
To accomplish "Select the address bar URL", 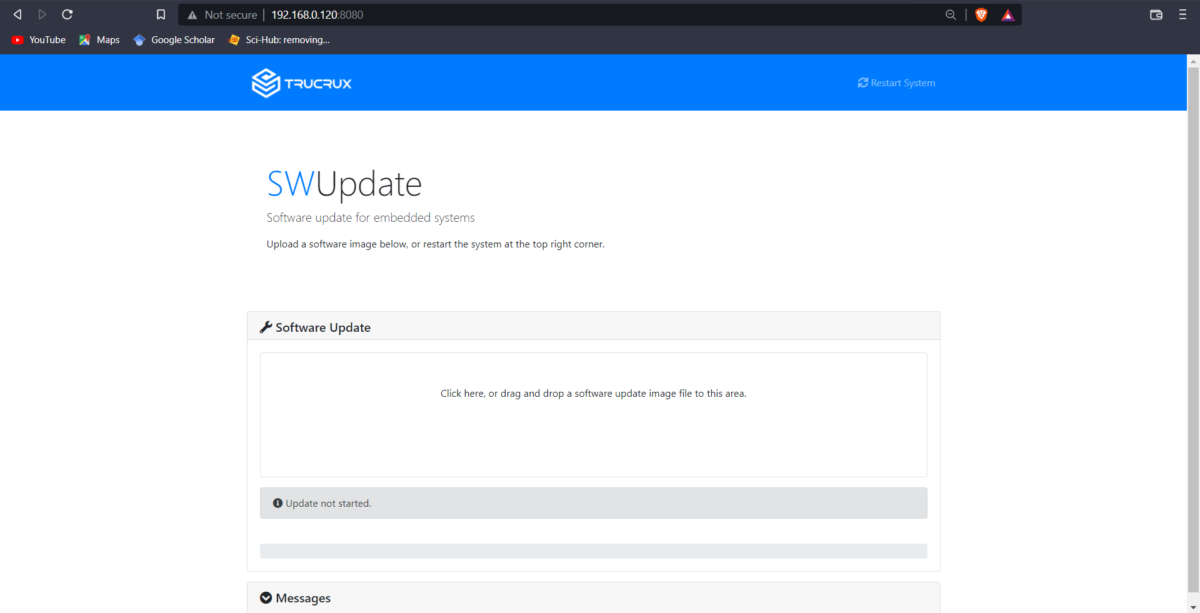I will (320, 14).
